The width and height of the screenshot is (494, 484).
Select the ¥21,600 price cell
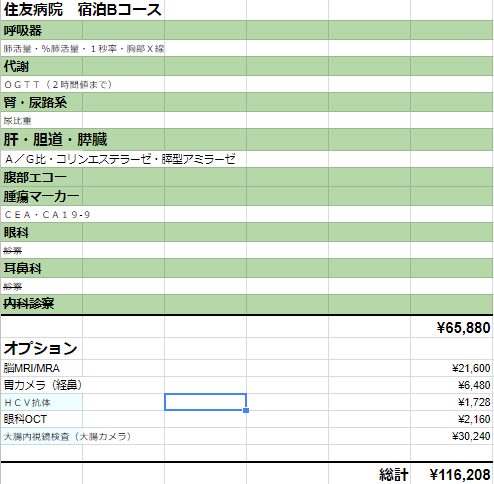coord(452,368)
